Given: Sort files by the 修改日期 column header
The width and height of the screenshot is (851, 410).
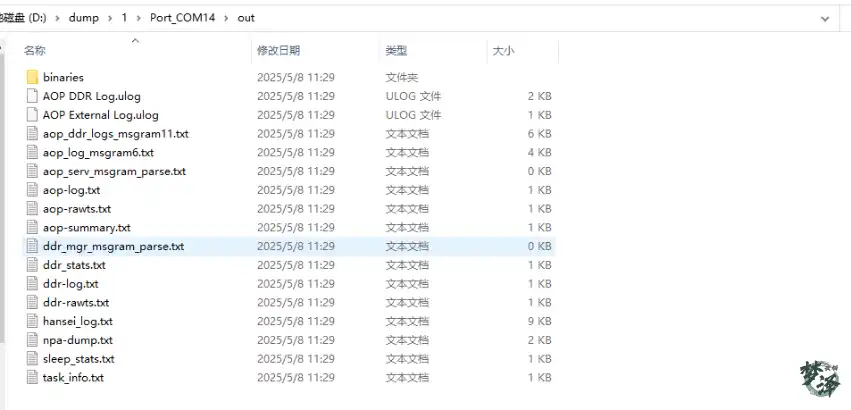Looking at the screenshot, I should pyautogui.click(x=278, y=50).
